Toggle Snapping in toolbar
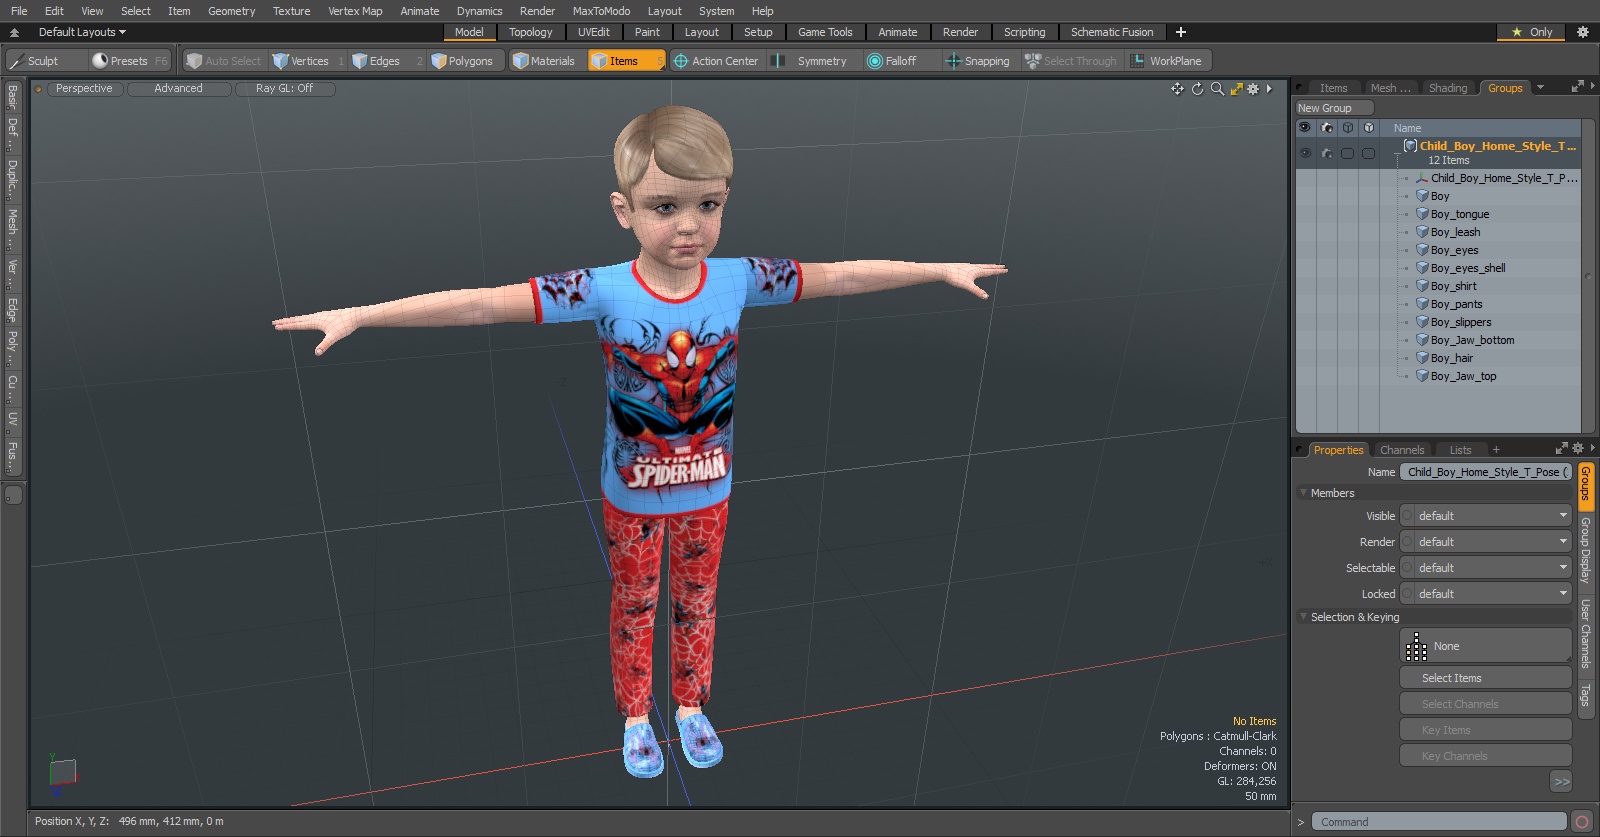 click(978, 61)
